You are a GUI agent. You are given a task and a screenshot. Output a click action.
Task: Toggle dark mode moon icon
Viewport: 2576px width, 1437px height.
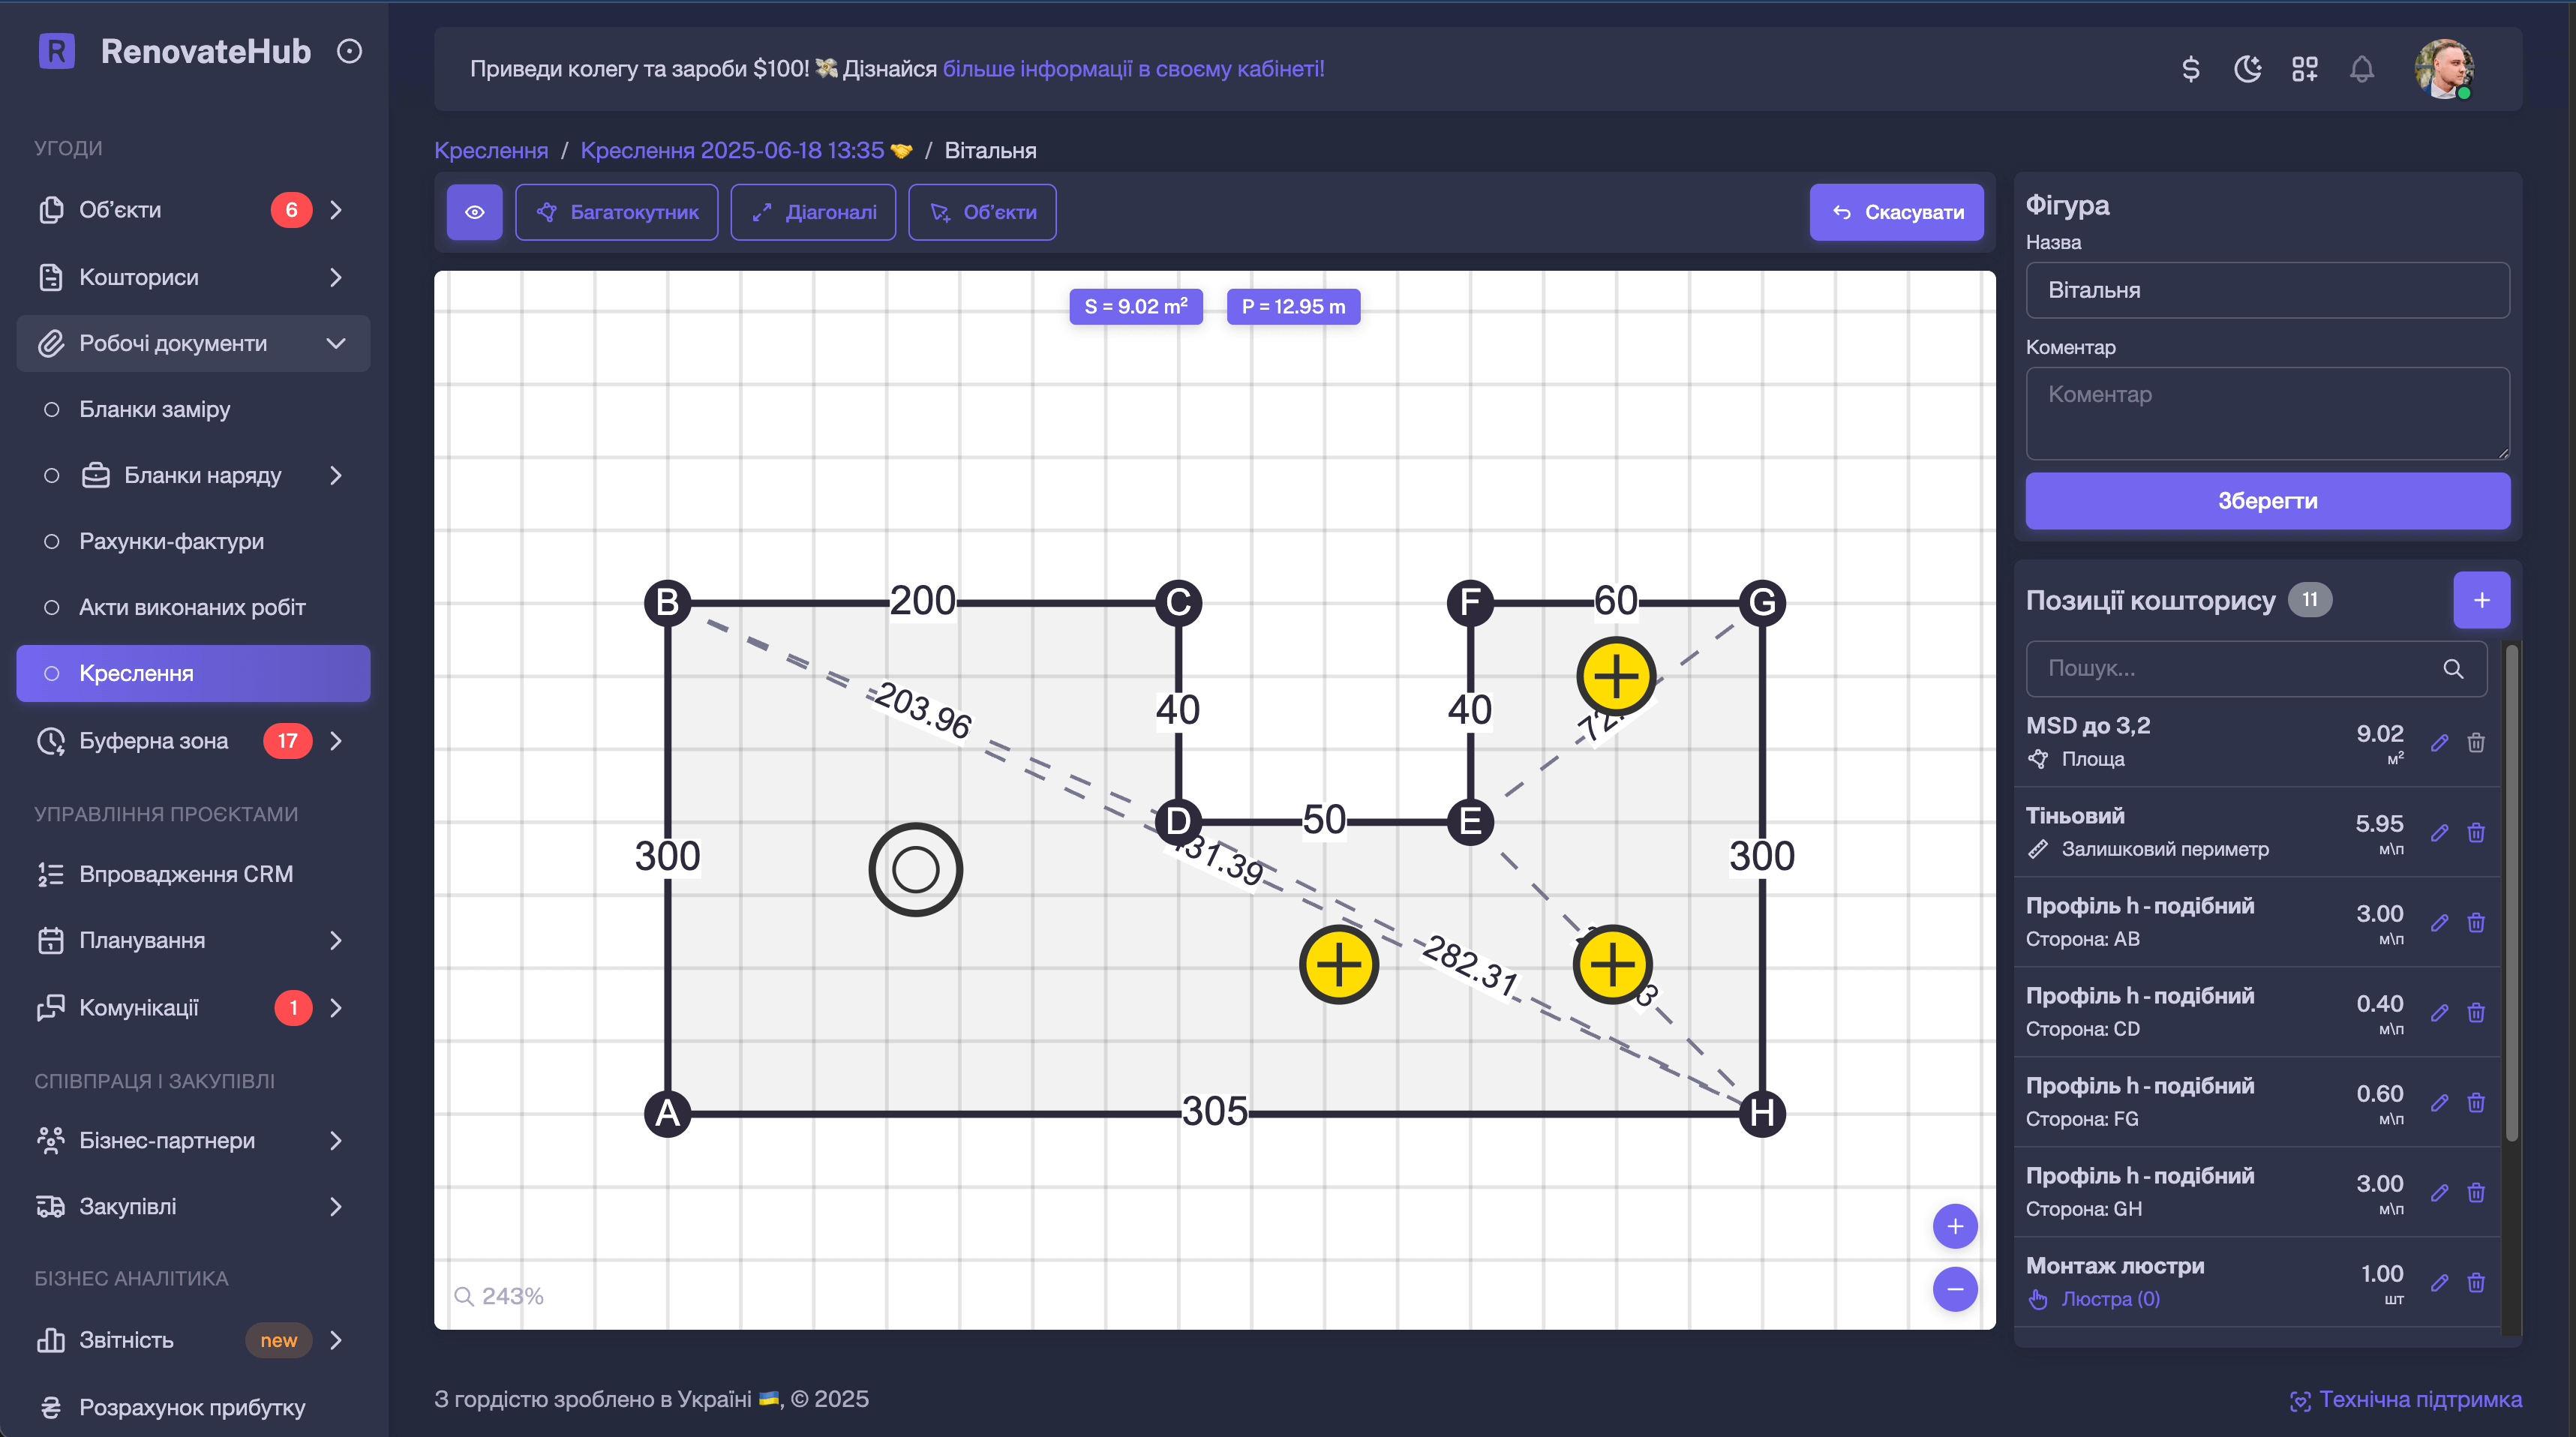point(2247,69)
